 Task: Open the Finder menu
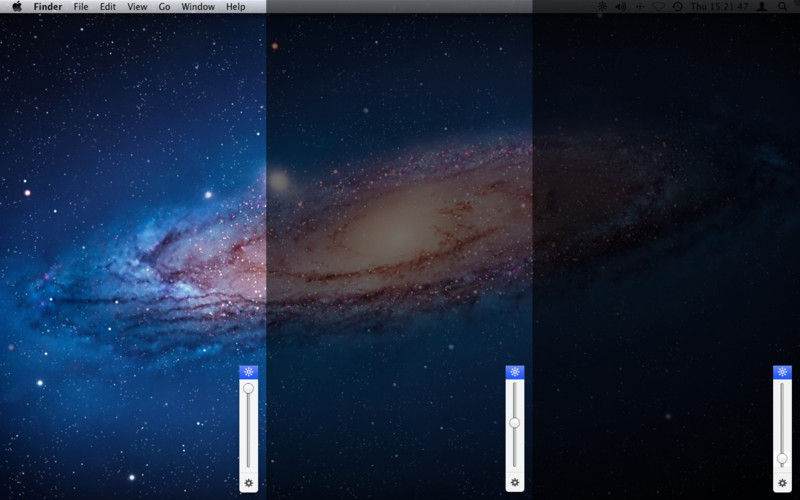point(48,7)
